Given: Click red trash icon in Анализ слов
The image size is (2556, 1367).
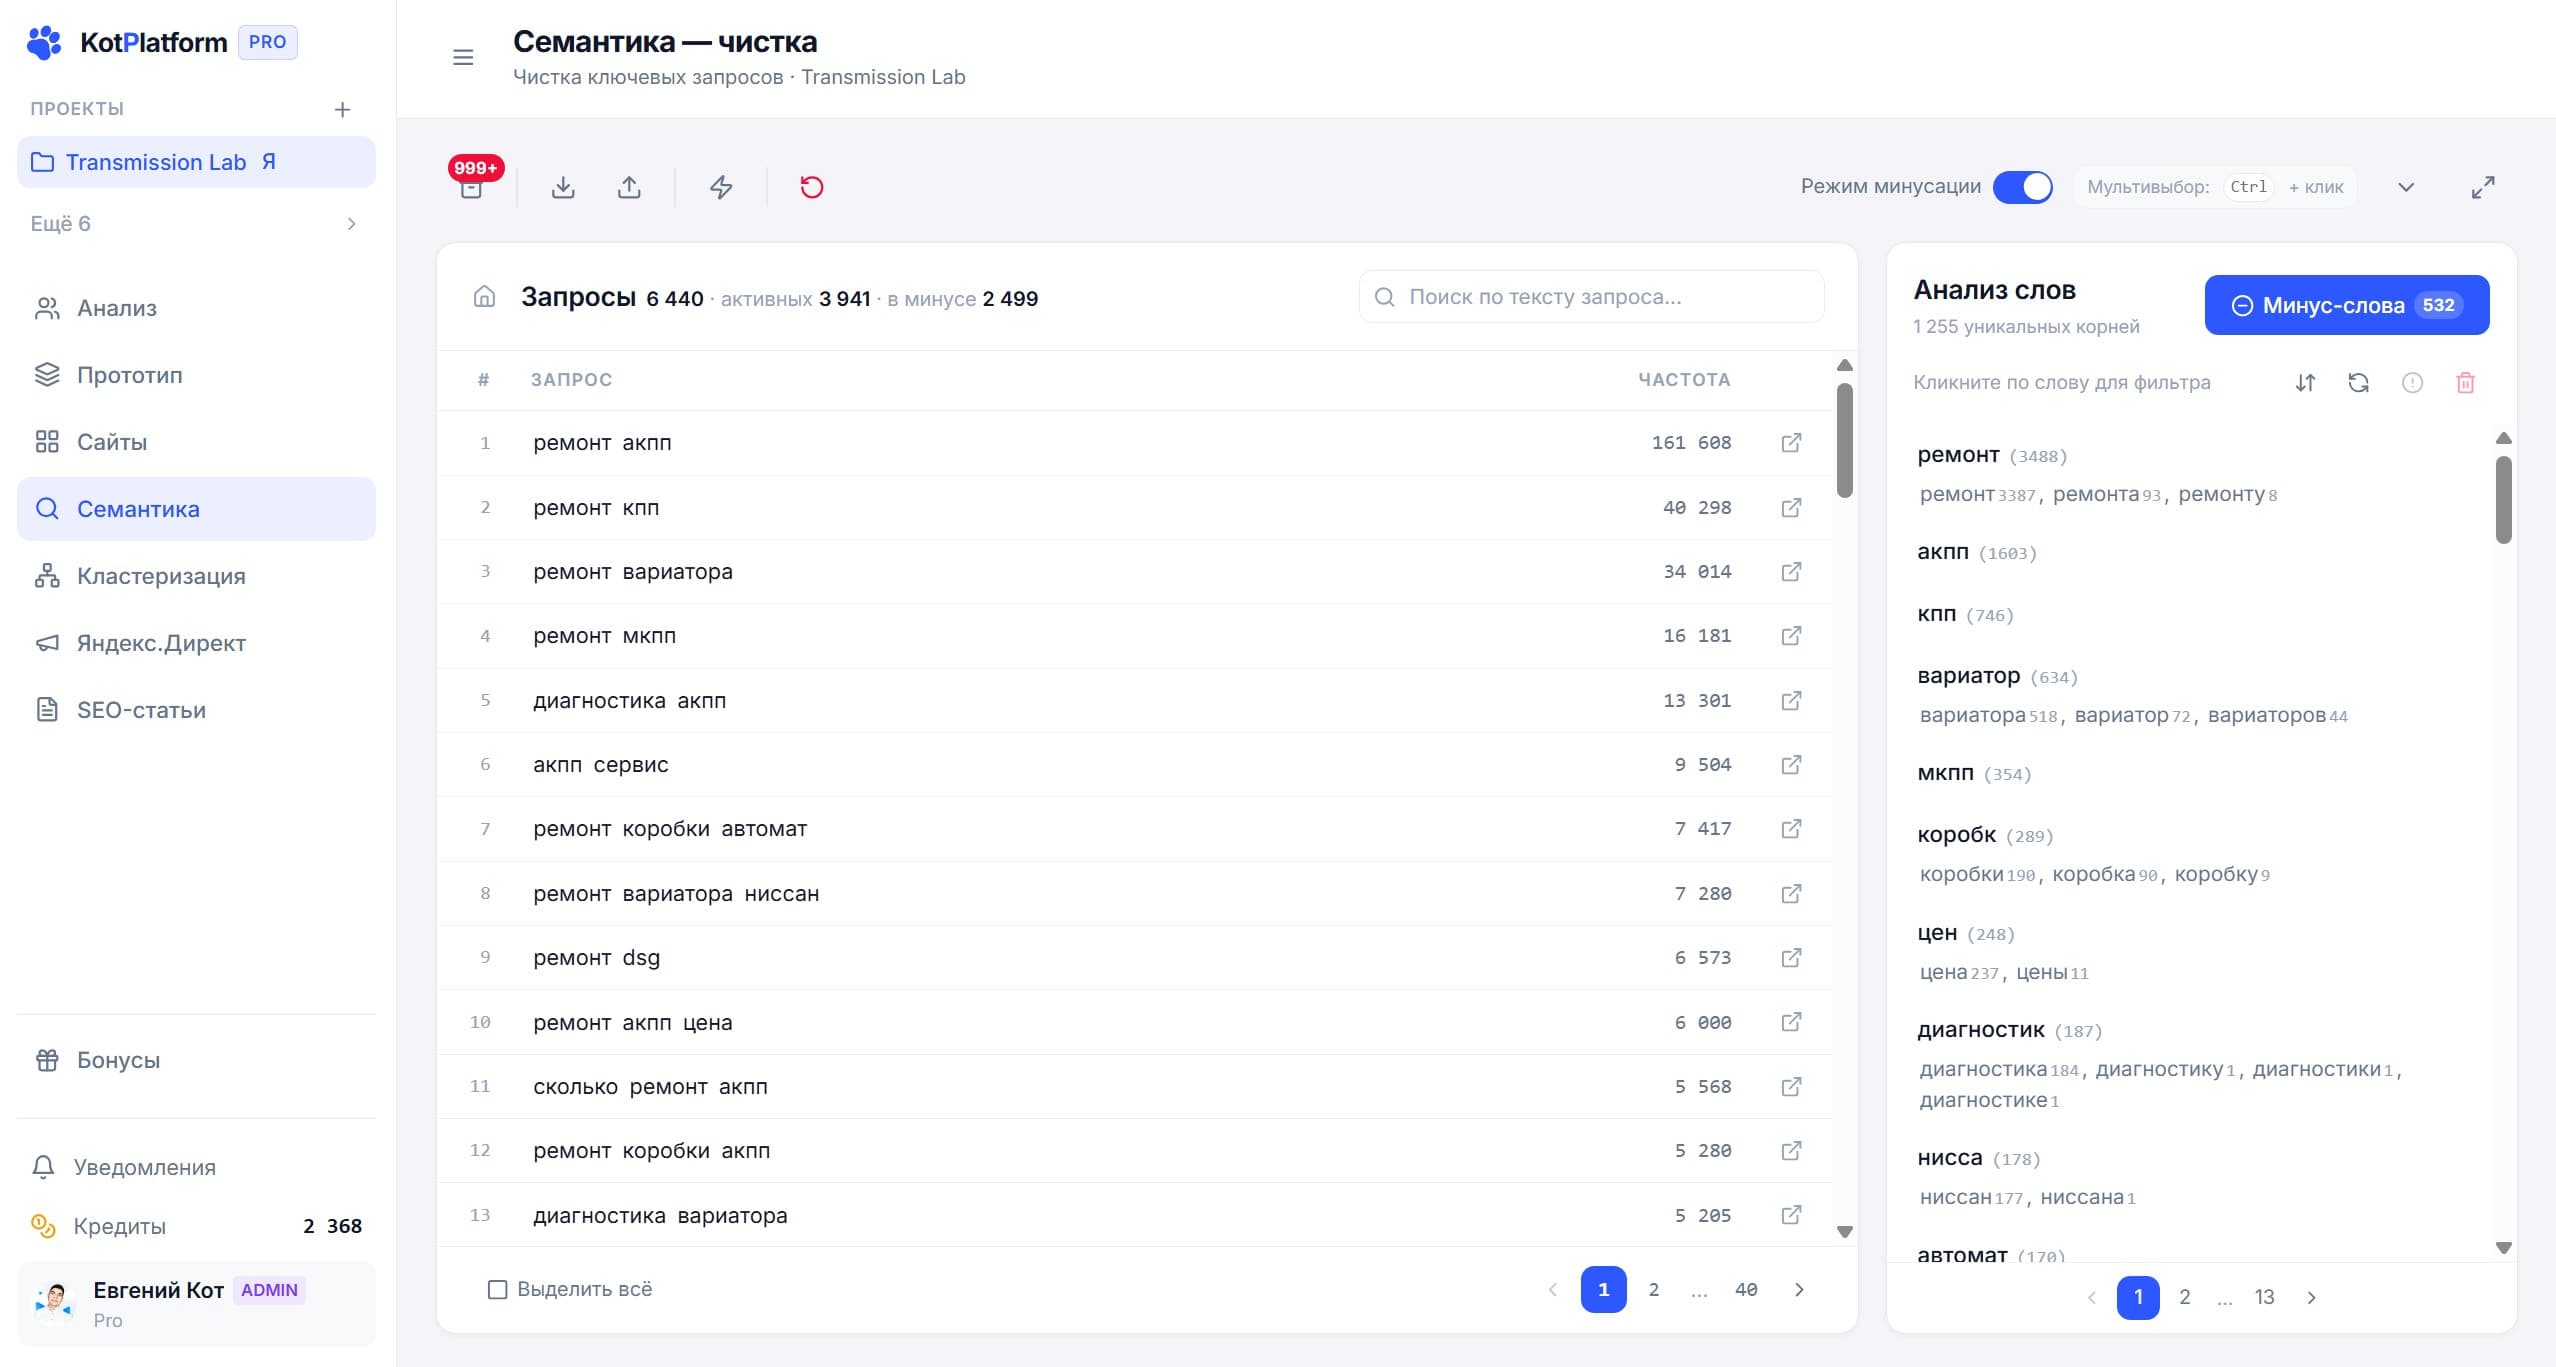Looking at the screenshot, I should pos(2465,383).
